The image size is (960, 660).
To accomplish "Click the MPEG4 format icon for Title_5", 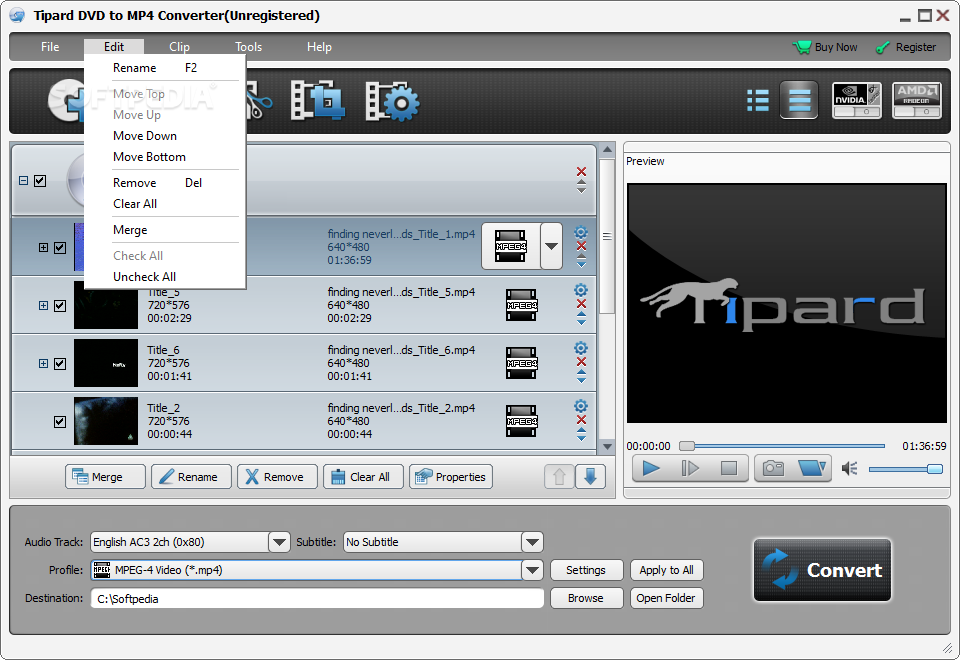I will pos(522,305).
